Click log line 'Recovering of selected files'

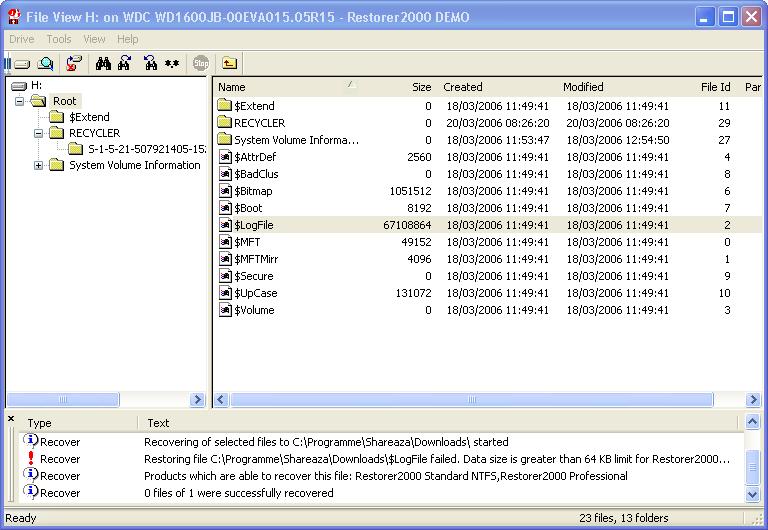(x=326, y=442)
